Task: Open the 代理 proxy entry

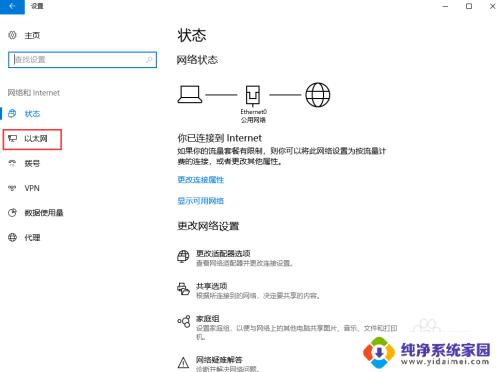Action: (32, 238)
